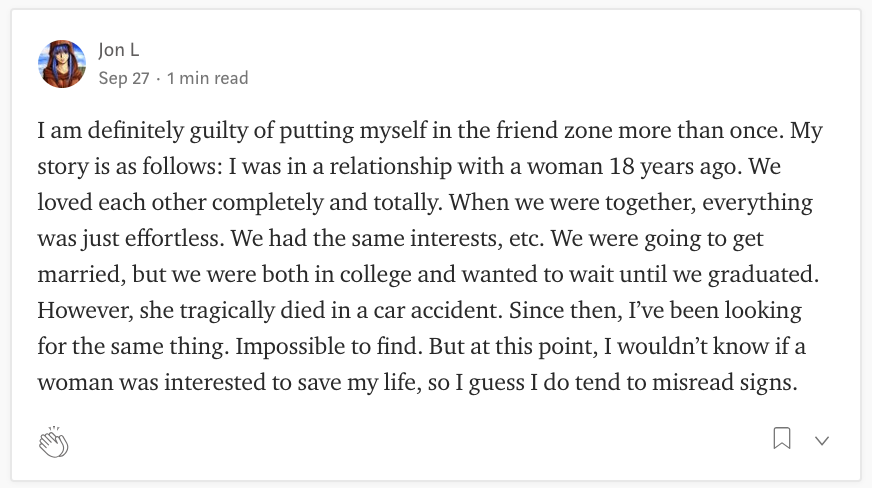The height and width of the screenshot is (488, 872).
Task: Click the words 'Impossible to find'
Action: click(329, 346)
